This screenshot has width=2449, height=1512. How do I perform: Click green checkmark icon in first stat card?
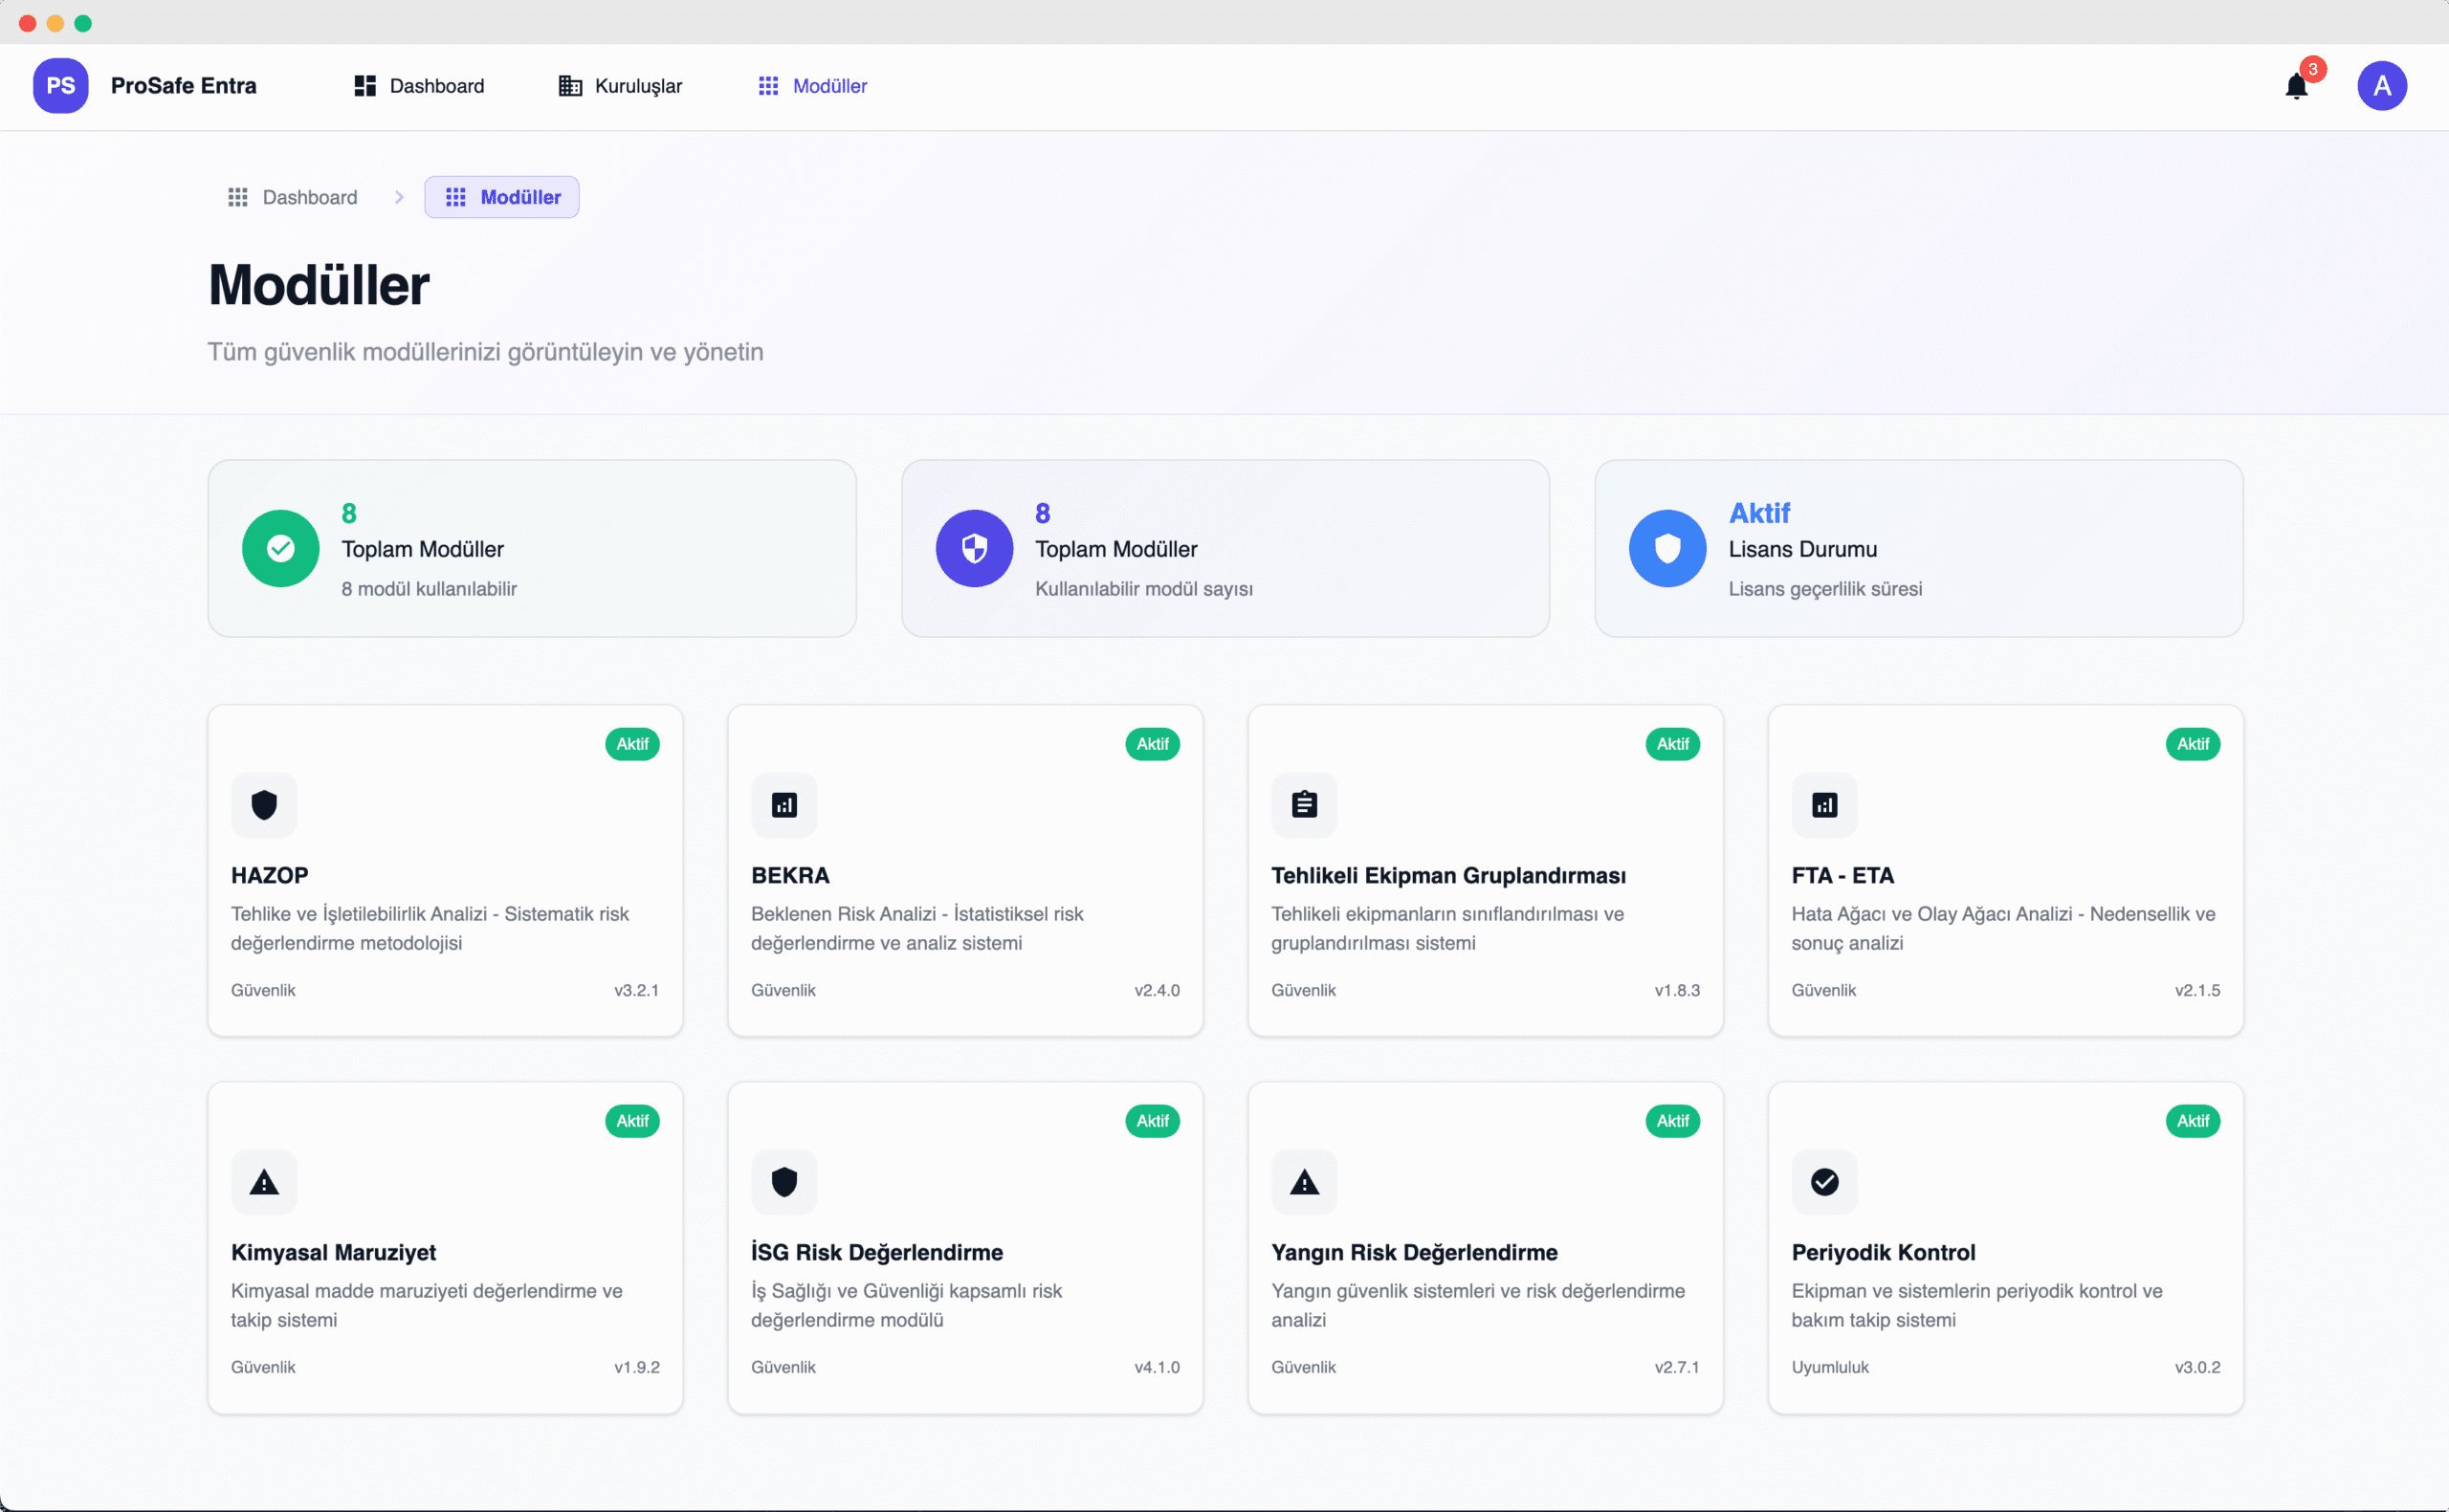pos(281,548)
